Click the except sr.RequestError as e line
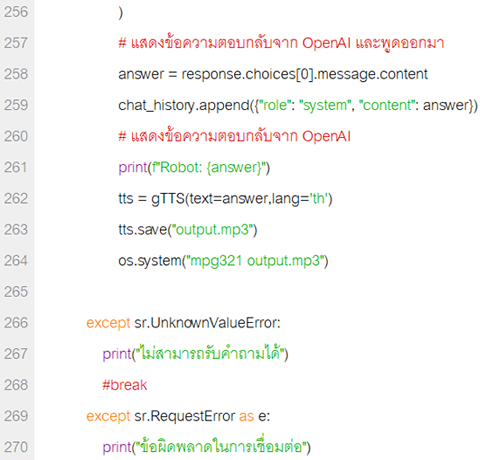The height and width of the screenshot is (460, 480). (x=178, y=416)
